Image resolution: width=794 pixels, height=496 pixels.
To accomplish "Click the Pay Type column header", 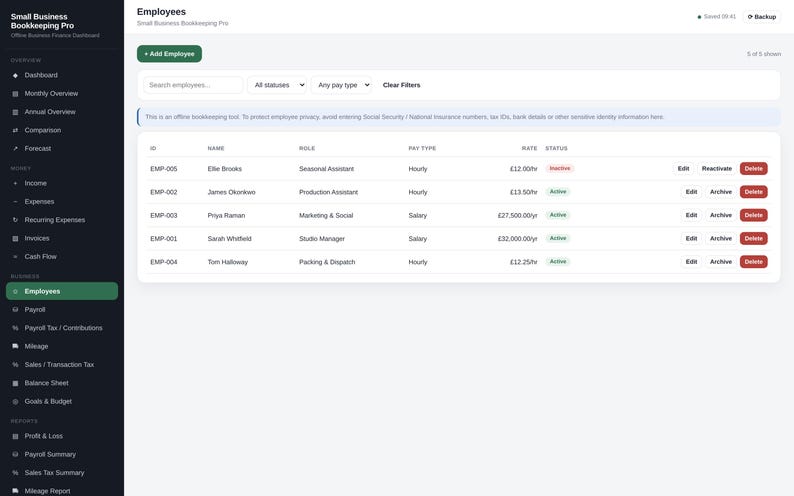I will [x=422, y=148].
